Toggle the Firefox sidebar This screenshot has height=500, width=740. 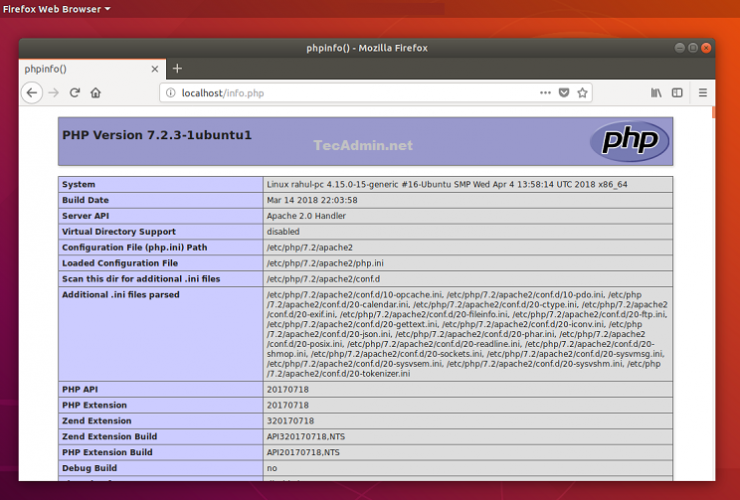[677, 93]
